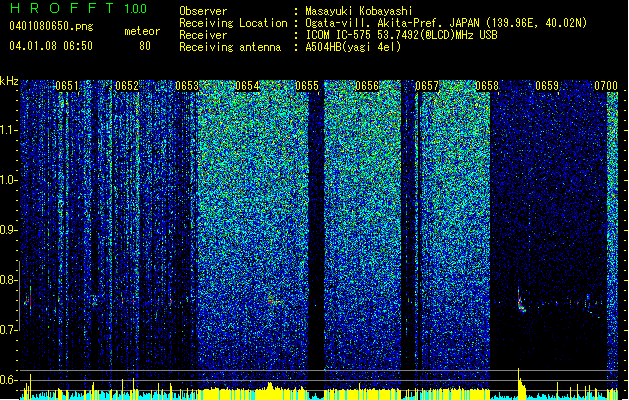
Task: Click the ICOM IC-575 receiver details
Action: coord(402,35)
